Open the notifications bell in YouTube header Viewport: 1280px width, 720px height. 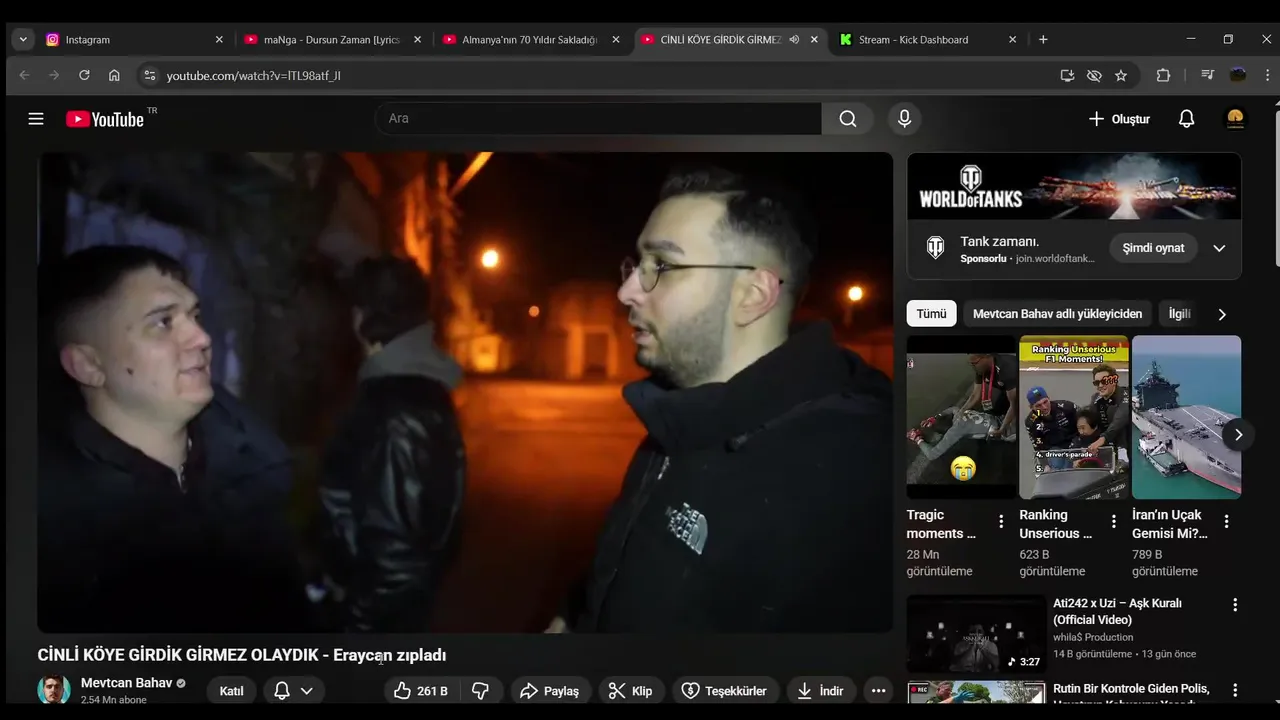tap(1186, 119)
